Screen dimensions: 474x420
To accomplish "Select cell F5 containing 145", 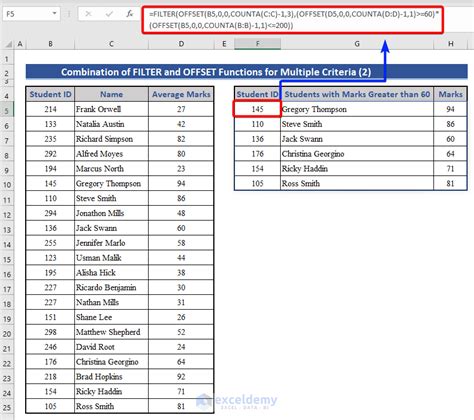I will click(x=257, y=109).
